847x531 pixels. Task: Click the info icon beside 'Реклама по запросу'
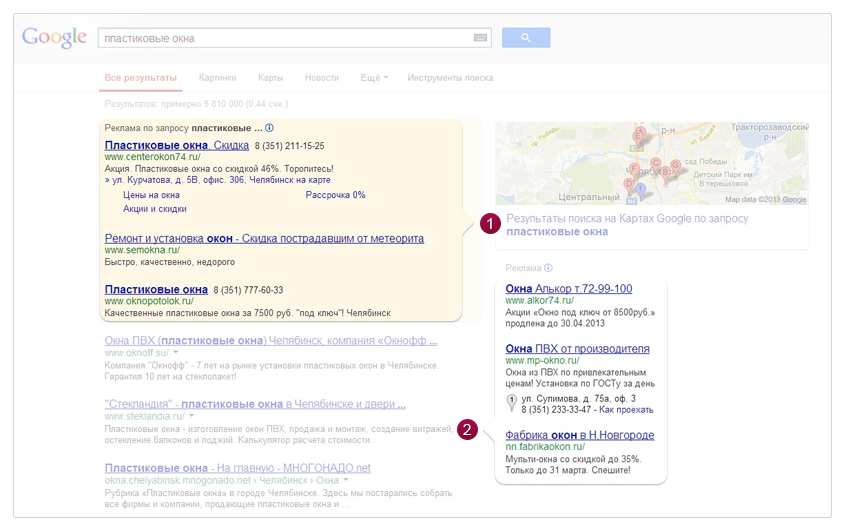pos(270,129)
